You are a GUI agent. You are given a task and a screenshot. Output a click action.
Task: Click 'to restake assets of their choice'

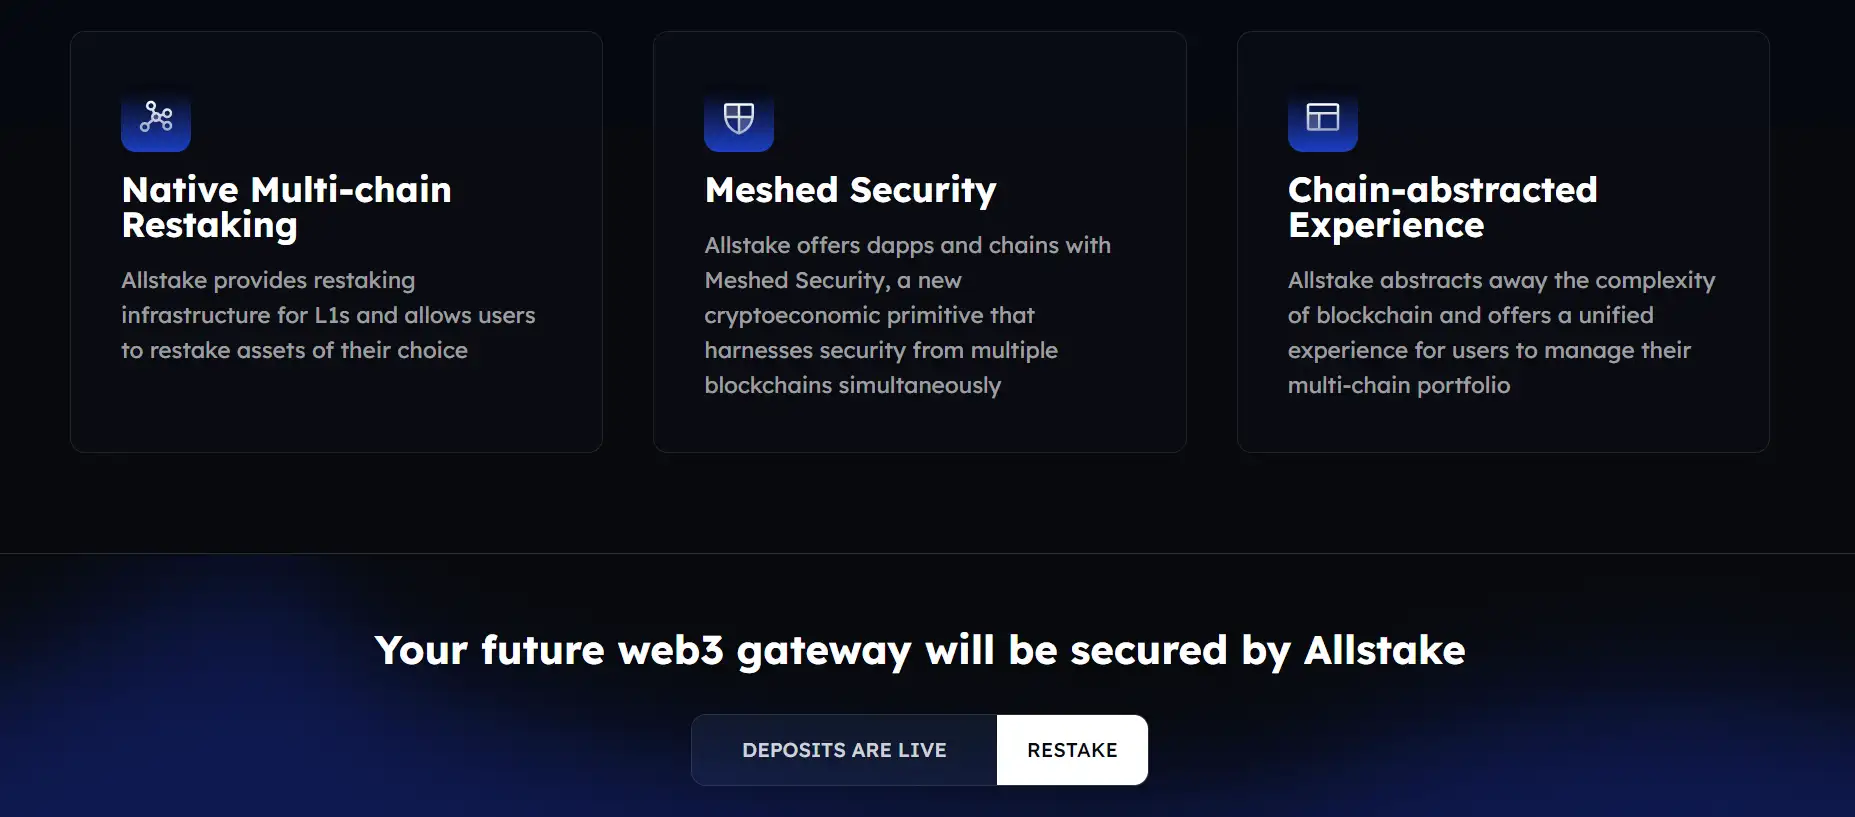(294, 350)
